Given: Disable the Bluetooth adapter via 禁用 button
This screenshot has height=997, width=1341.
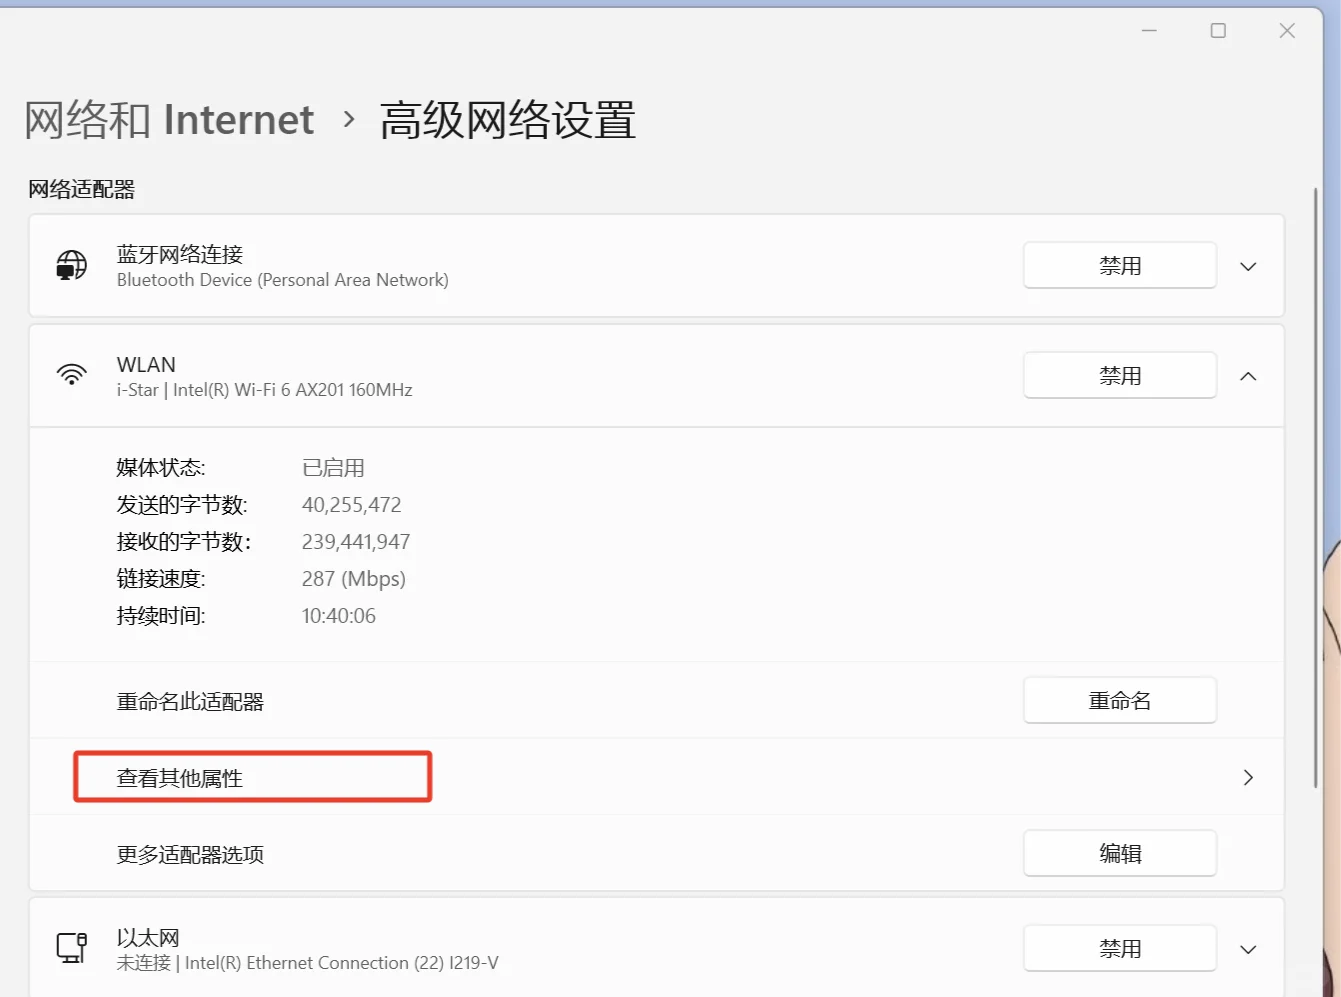Looking at the screenshot, I should point(1119,265).
